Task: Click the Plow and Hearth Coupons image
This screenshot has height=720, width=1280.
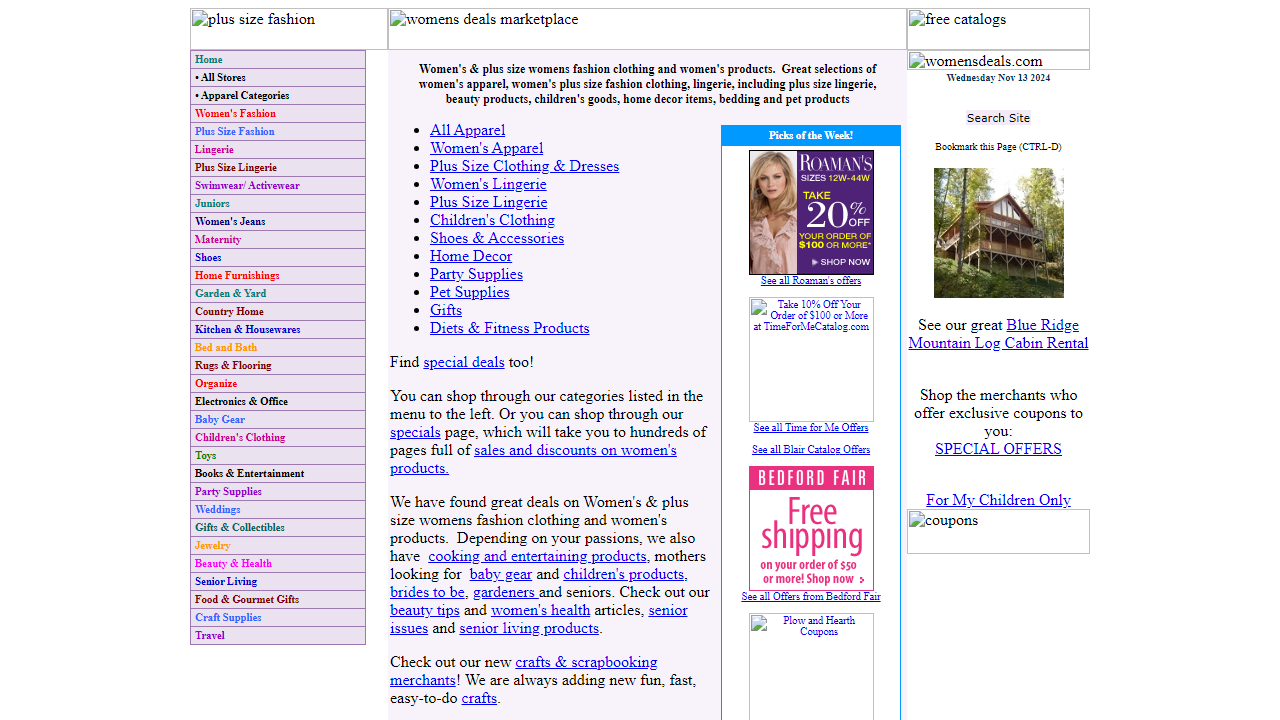Action: coord(811,665)
